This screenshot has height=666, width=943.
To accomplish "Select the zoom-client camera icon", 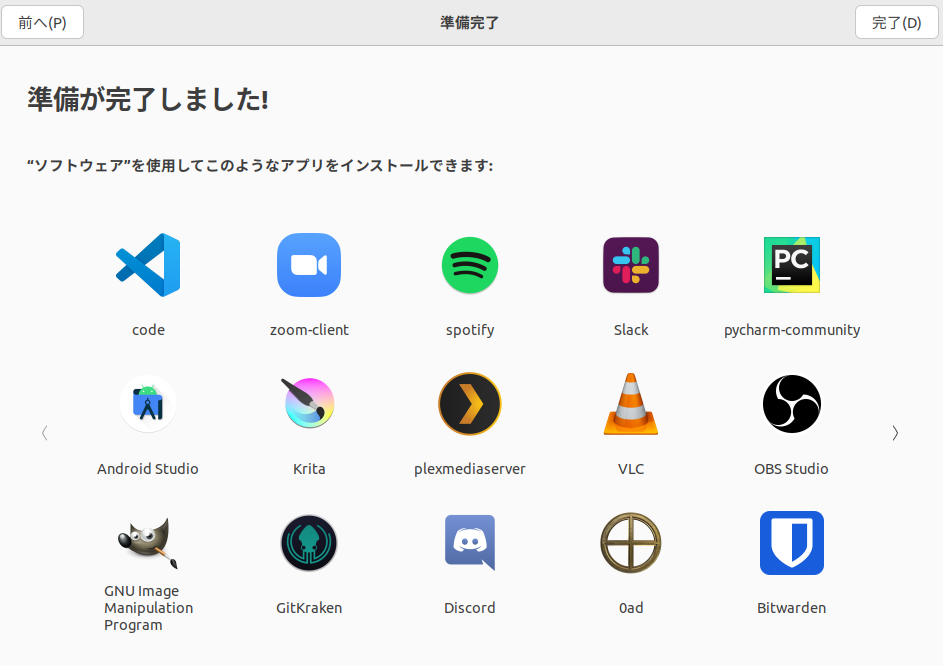I will [309, 265].
